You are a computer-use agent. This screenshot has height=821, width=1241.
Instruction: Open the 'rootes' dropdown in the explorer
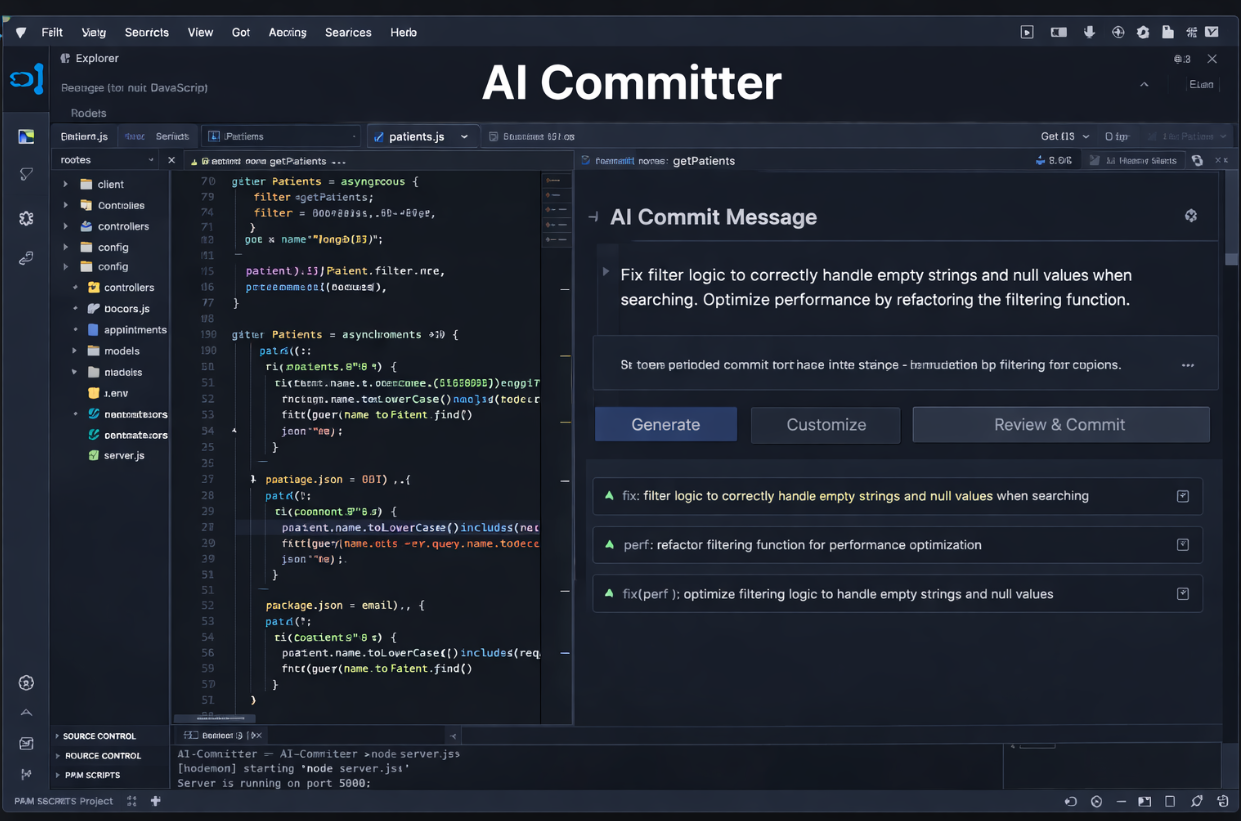pos(105,160)
